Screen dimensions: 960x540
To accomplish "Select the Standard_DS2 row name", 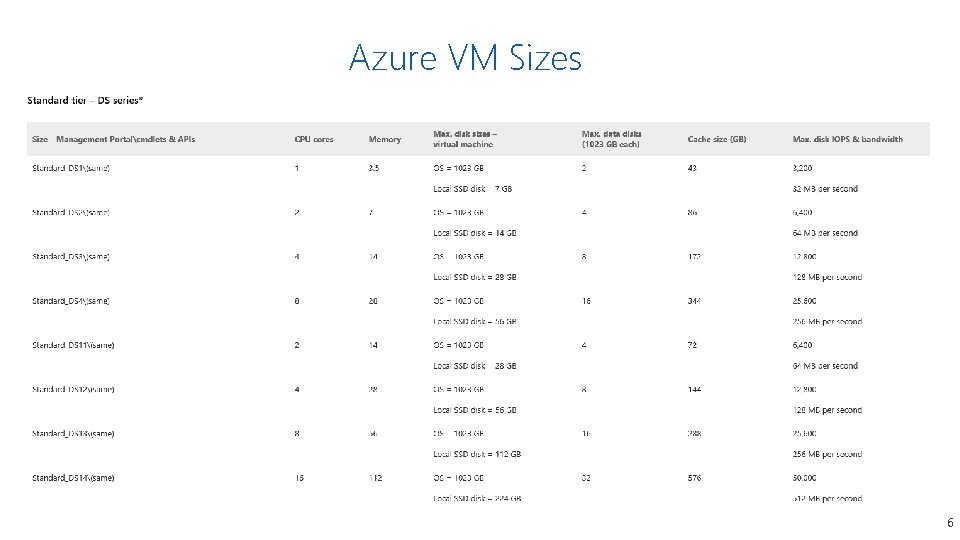I will tap(71, 212).
